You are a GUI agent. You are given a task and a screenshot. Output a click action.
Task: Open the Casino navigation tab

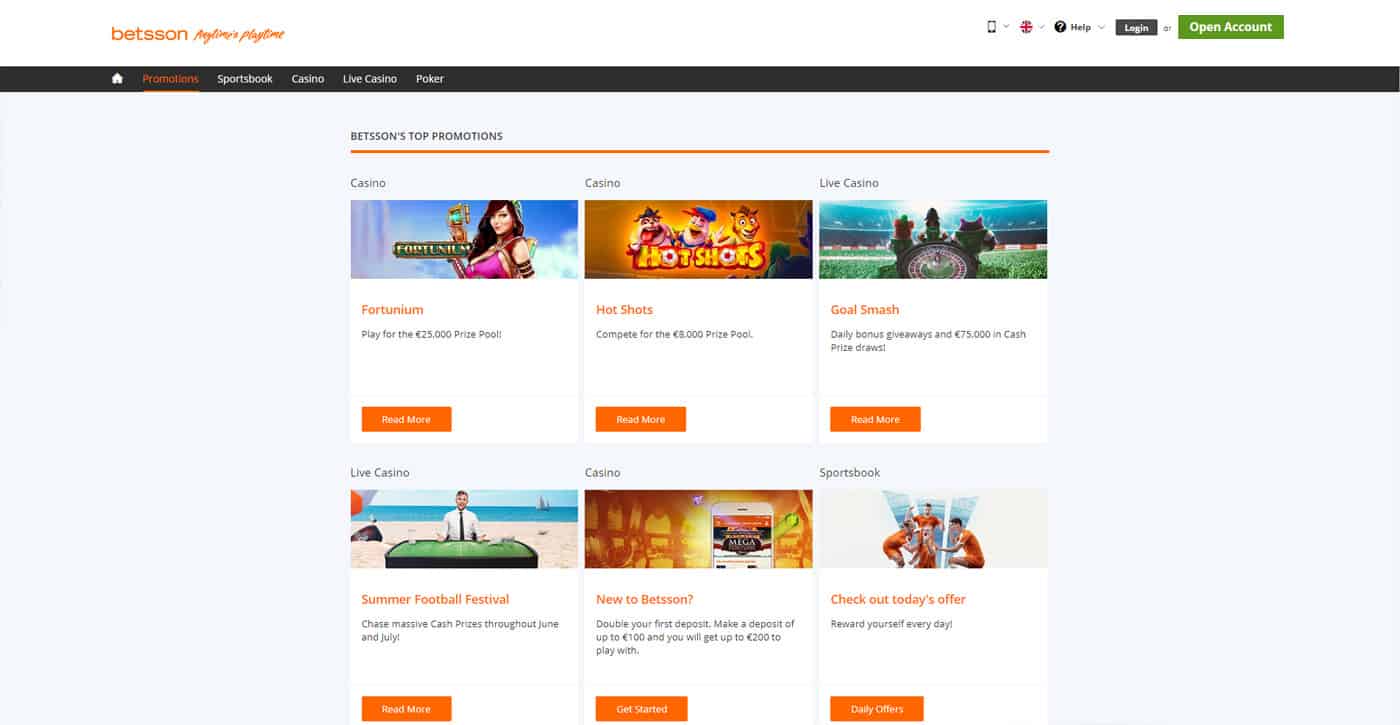click(x=308, y=79)
